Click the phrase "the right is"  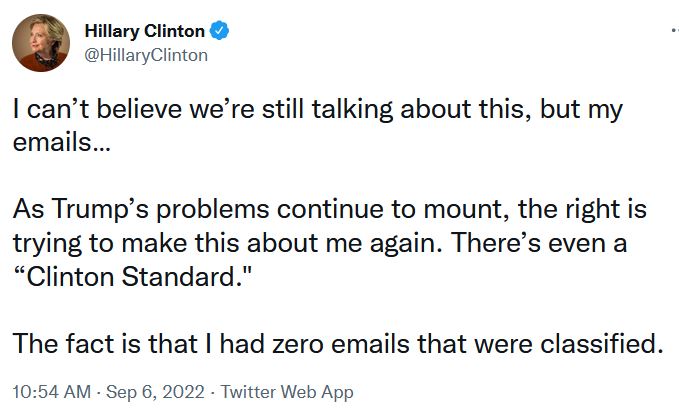[586, 212]
